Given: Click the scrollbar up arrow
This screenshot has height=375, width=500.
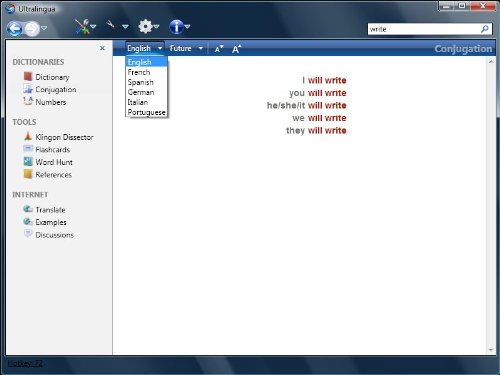Looking at the screenshot, I should [x=491, y=62].
